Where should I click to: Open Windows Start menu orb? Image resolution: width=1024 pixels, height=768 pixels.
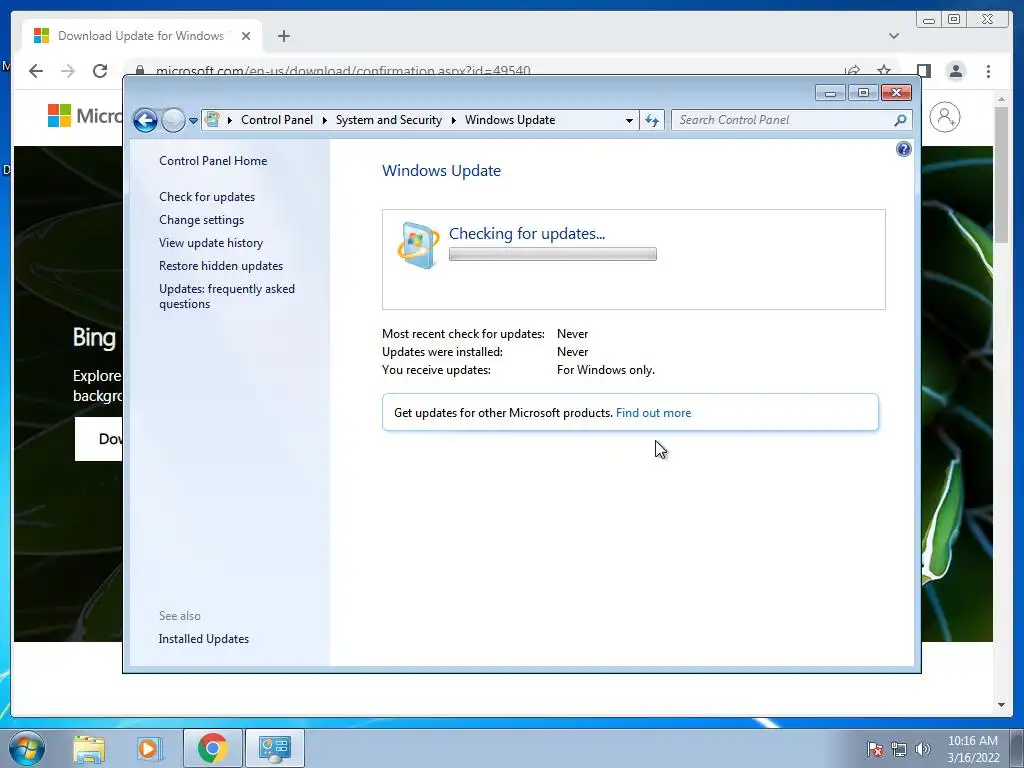tap(27, 748)
